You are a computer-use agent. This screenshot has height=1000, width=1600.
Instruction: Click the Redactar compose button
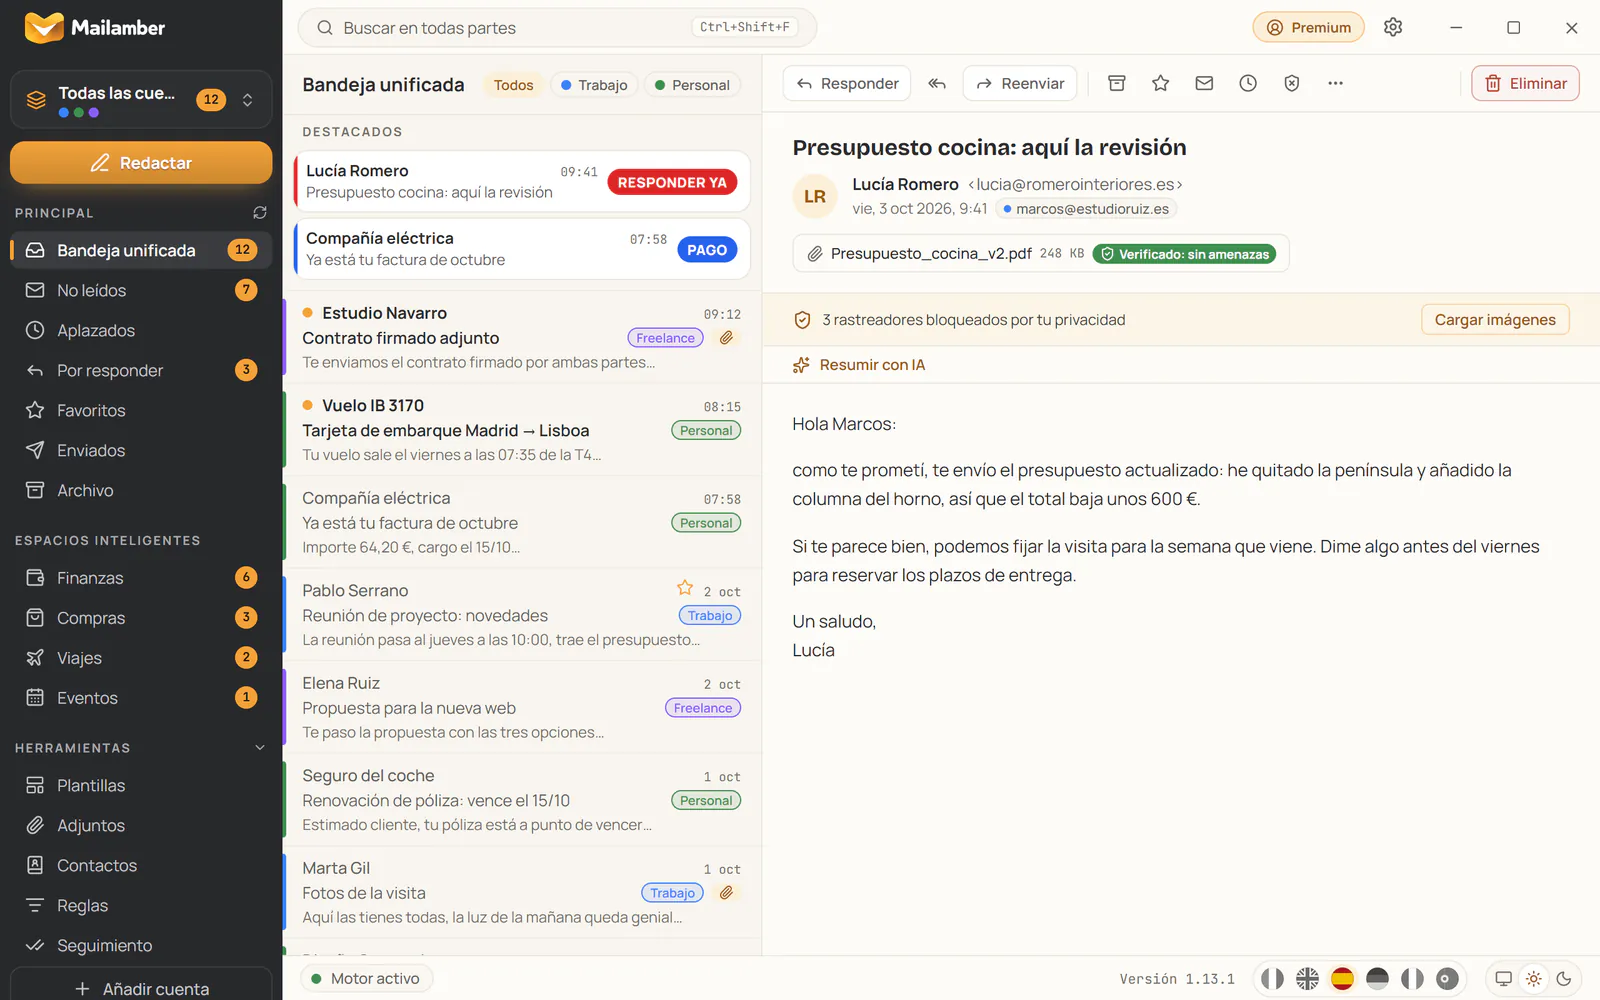[141, 163]
